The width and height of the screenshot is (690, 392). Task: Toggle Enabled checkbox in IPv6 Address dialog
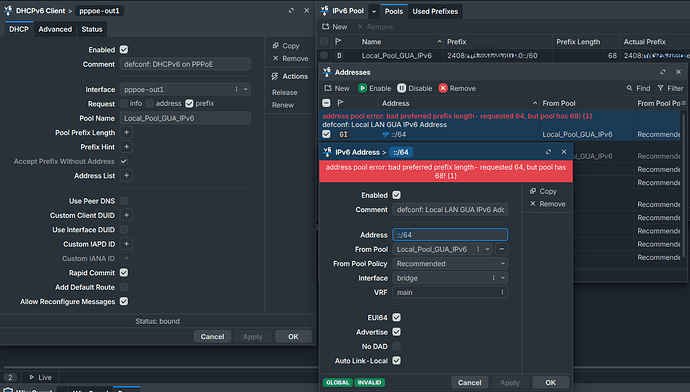(x=396, y=195)
